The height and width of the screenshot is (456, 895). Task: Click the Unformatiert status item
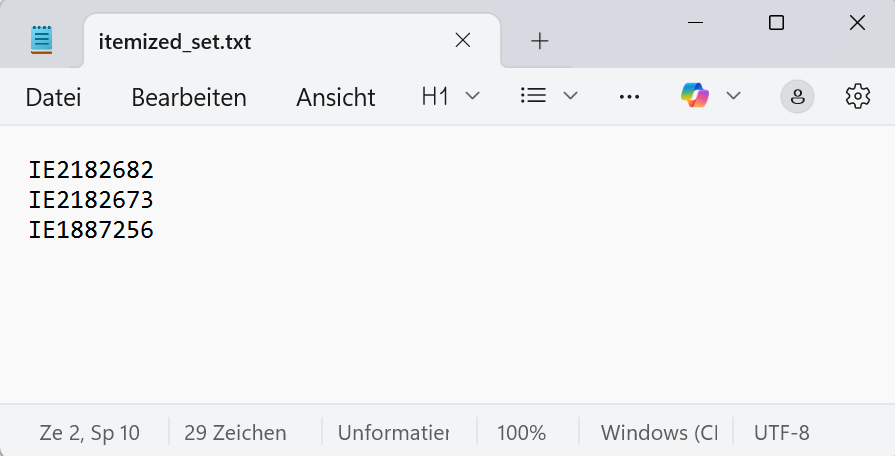(x=393, y=433)
